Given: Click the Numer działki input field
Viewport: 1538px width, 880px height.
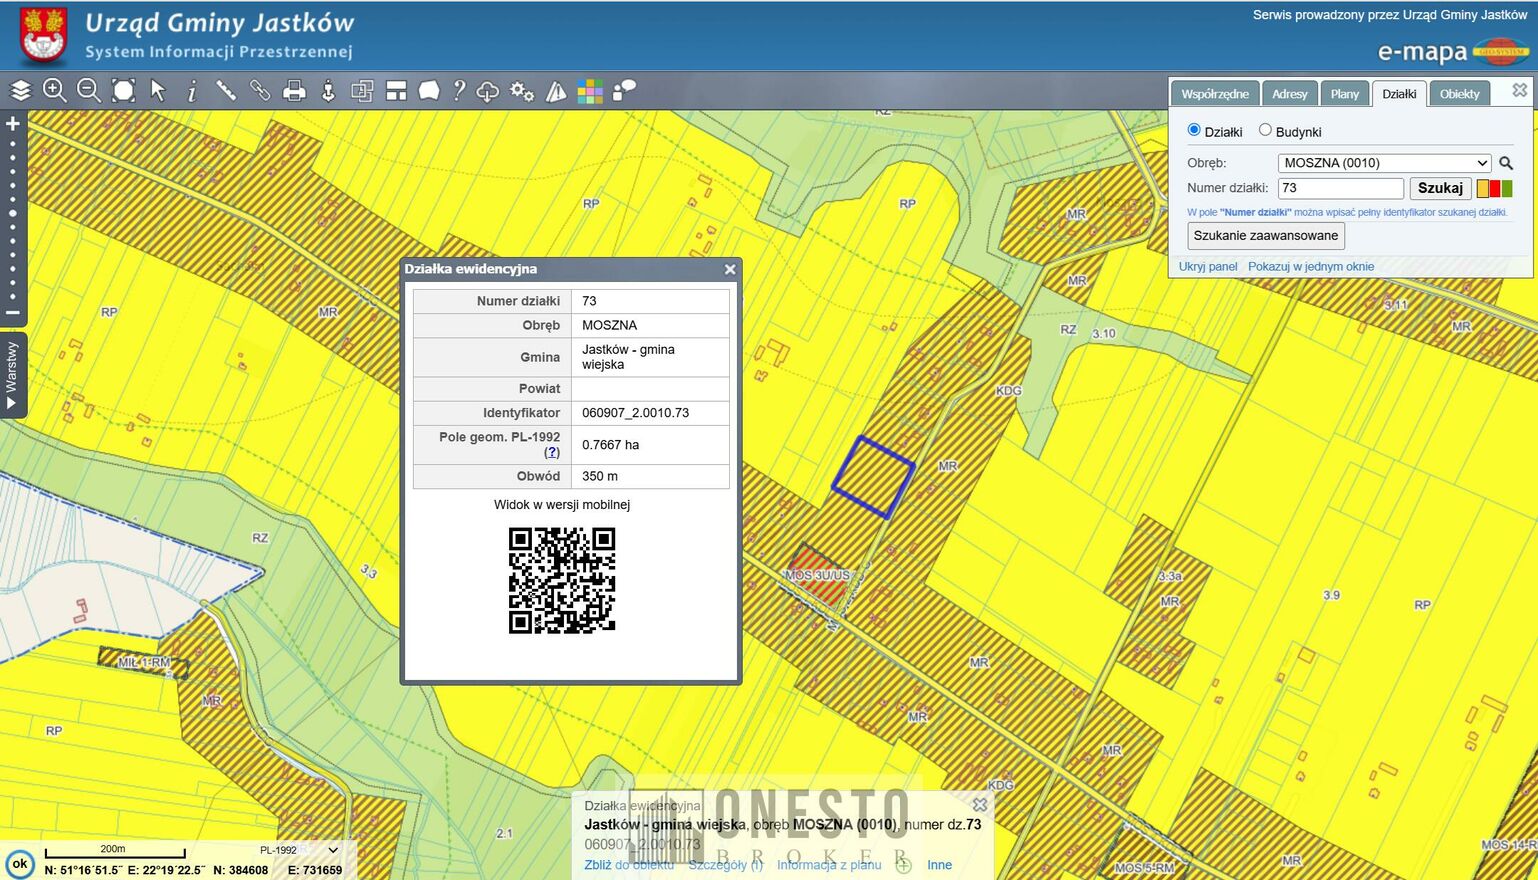Looking at the screenshot, I should tap(1340, 188).
